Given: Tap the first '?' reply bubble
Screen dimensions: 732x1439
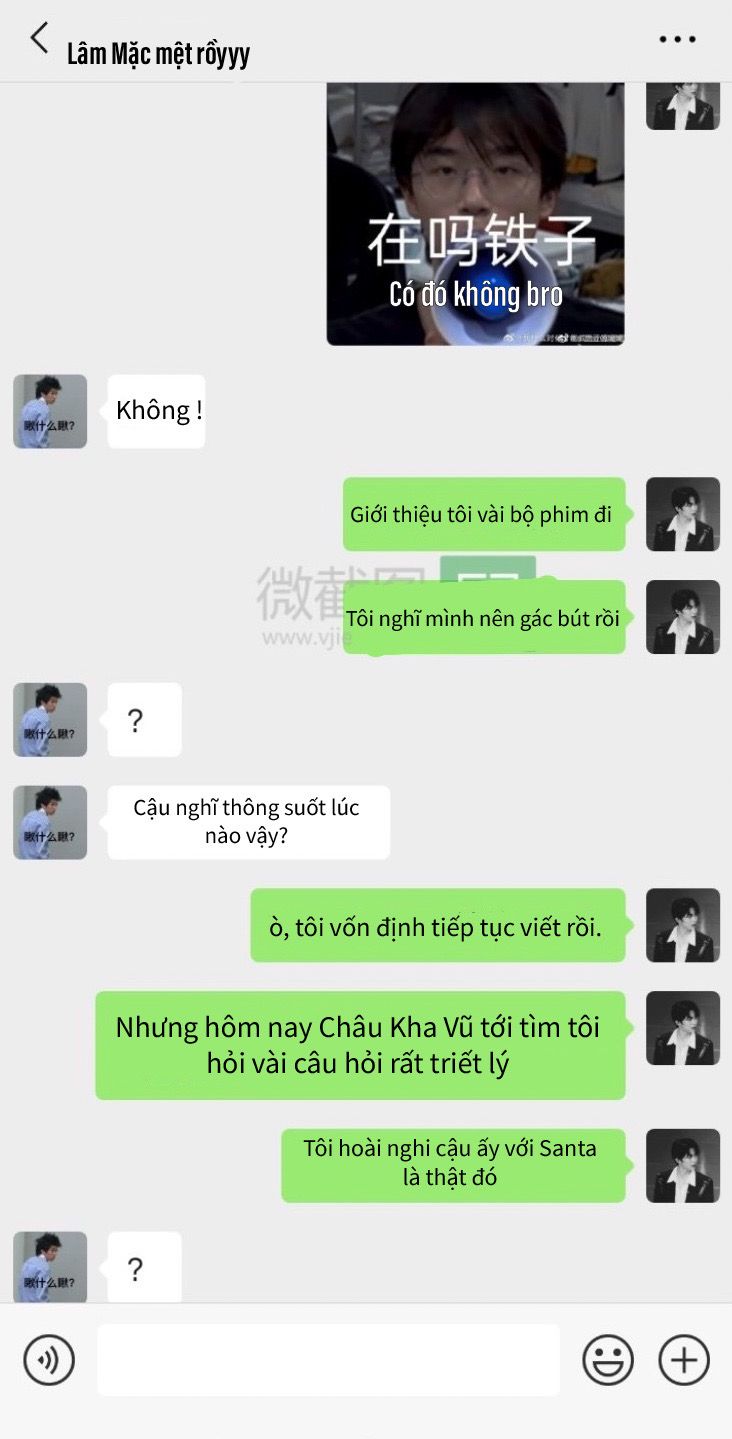Looking at the screenshot, I should 144,720.
